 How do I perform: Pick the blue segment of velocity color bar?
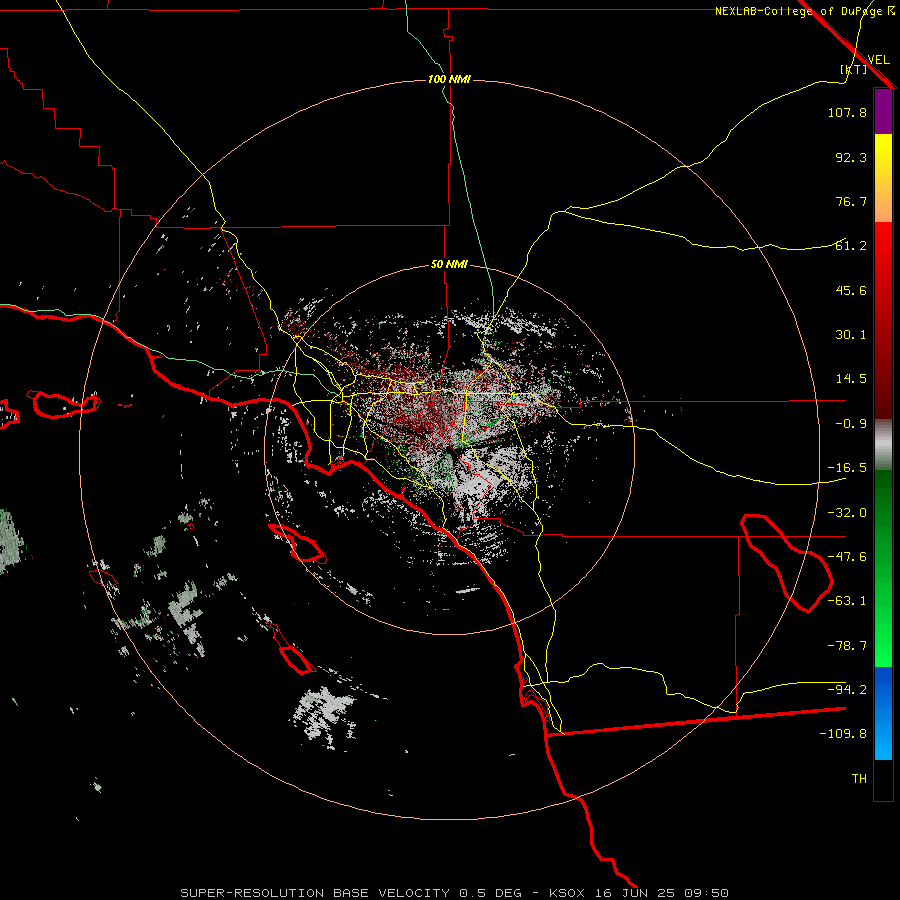coord(883,713)
